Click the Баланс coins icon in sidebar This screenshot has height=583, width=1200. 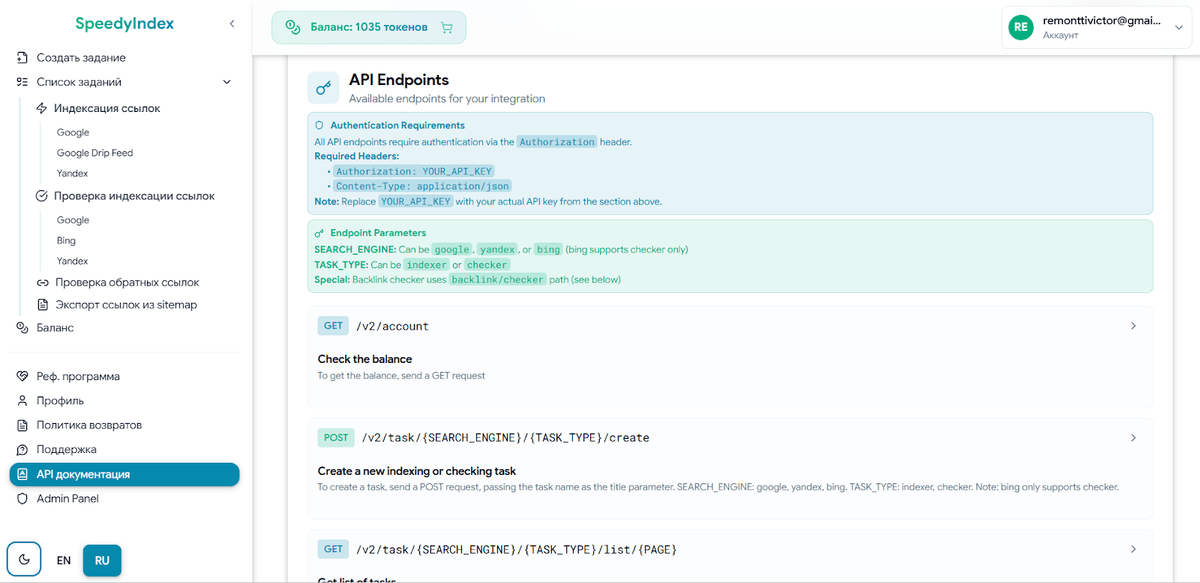[22, 328]
